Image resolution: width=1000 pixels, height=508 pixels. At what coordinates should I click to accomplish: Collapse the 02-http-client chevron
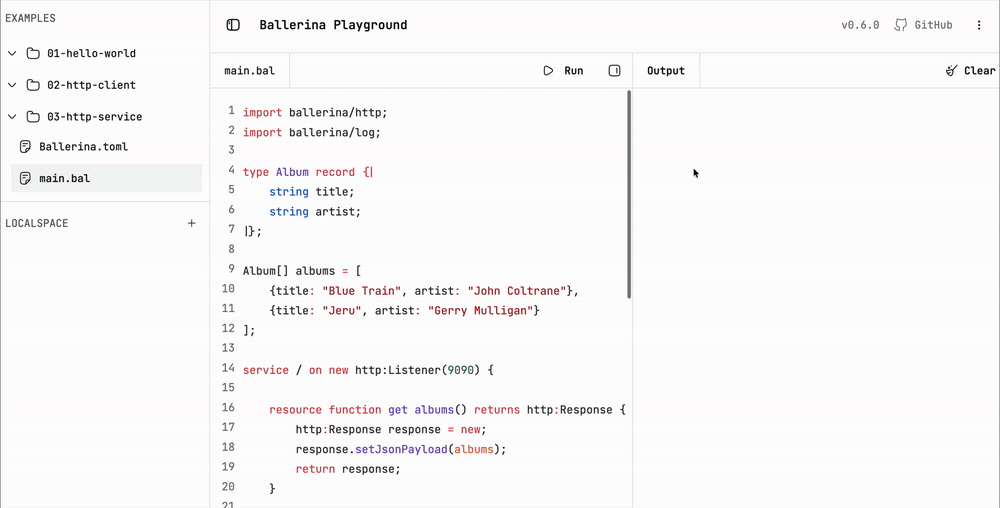pos(11,85)
